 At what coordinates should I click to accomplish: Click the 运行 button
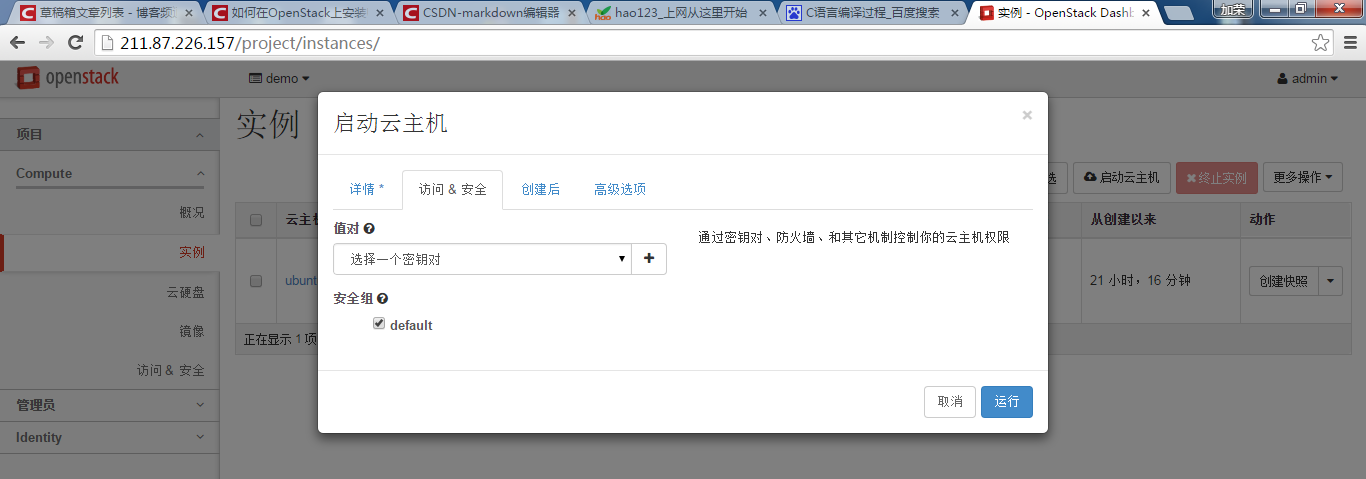(x=1007, y=401)
